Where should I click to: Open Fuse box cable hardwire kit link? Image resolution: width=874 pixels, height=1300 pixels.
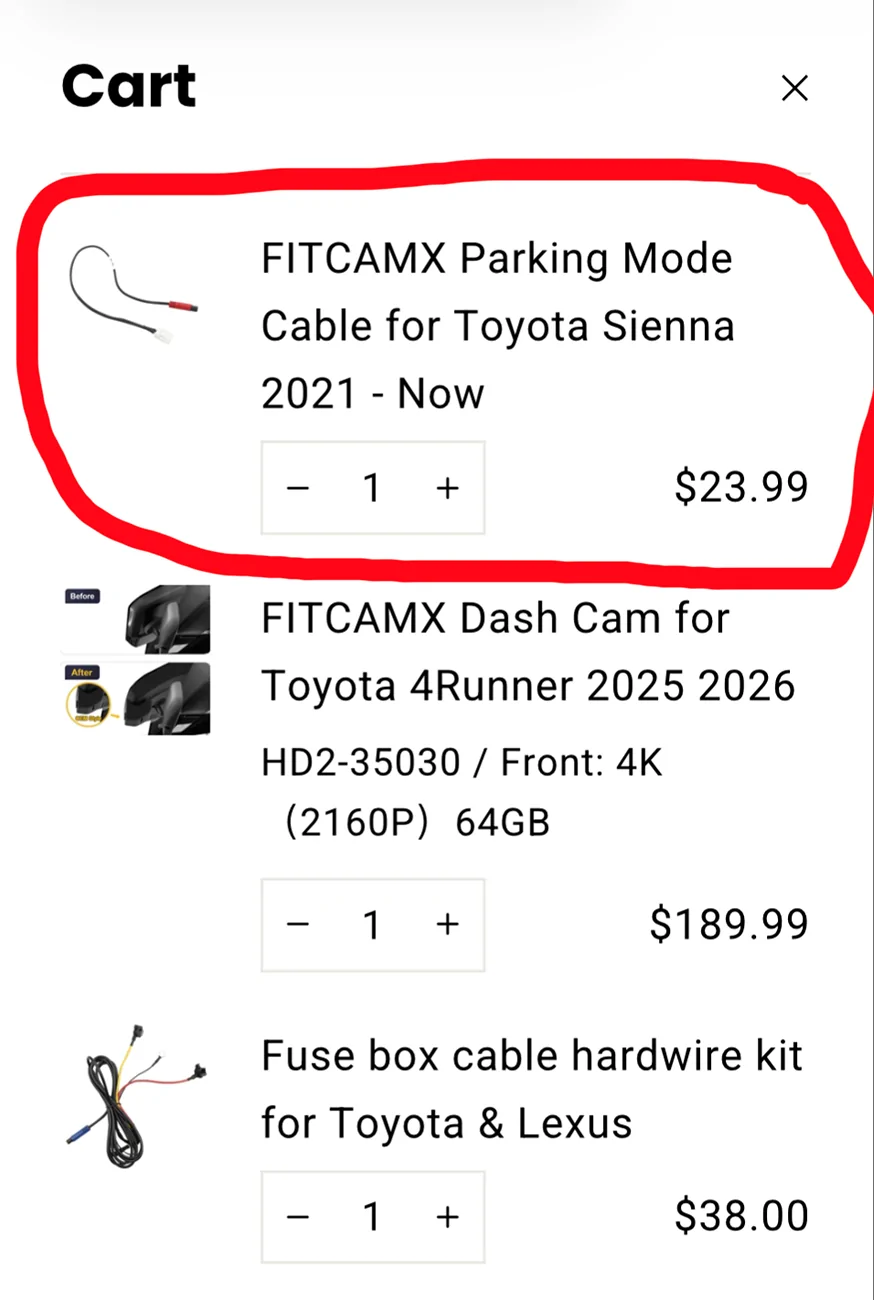[x=531, y=1089]
